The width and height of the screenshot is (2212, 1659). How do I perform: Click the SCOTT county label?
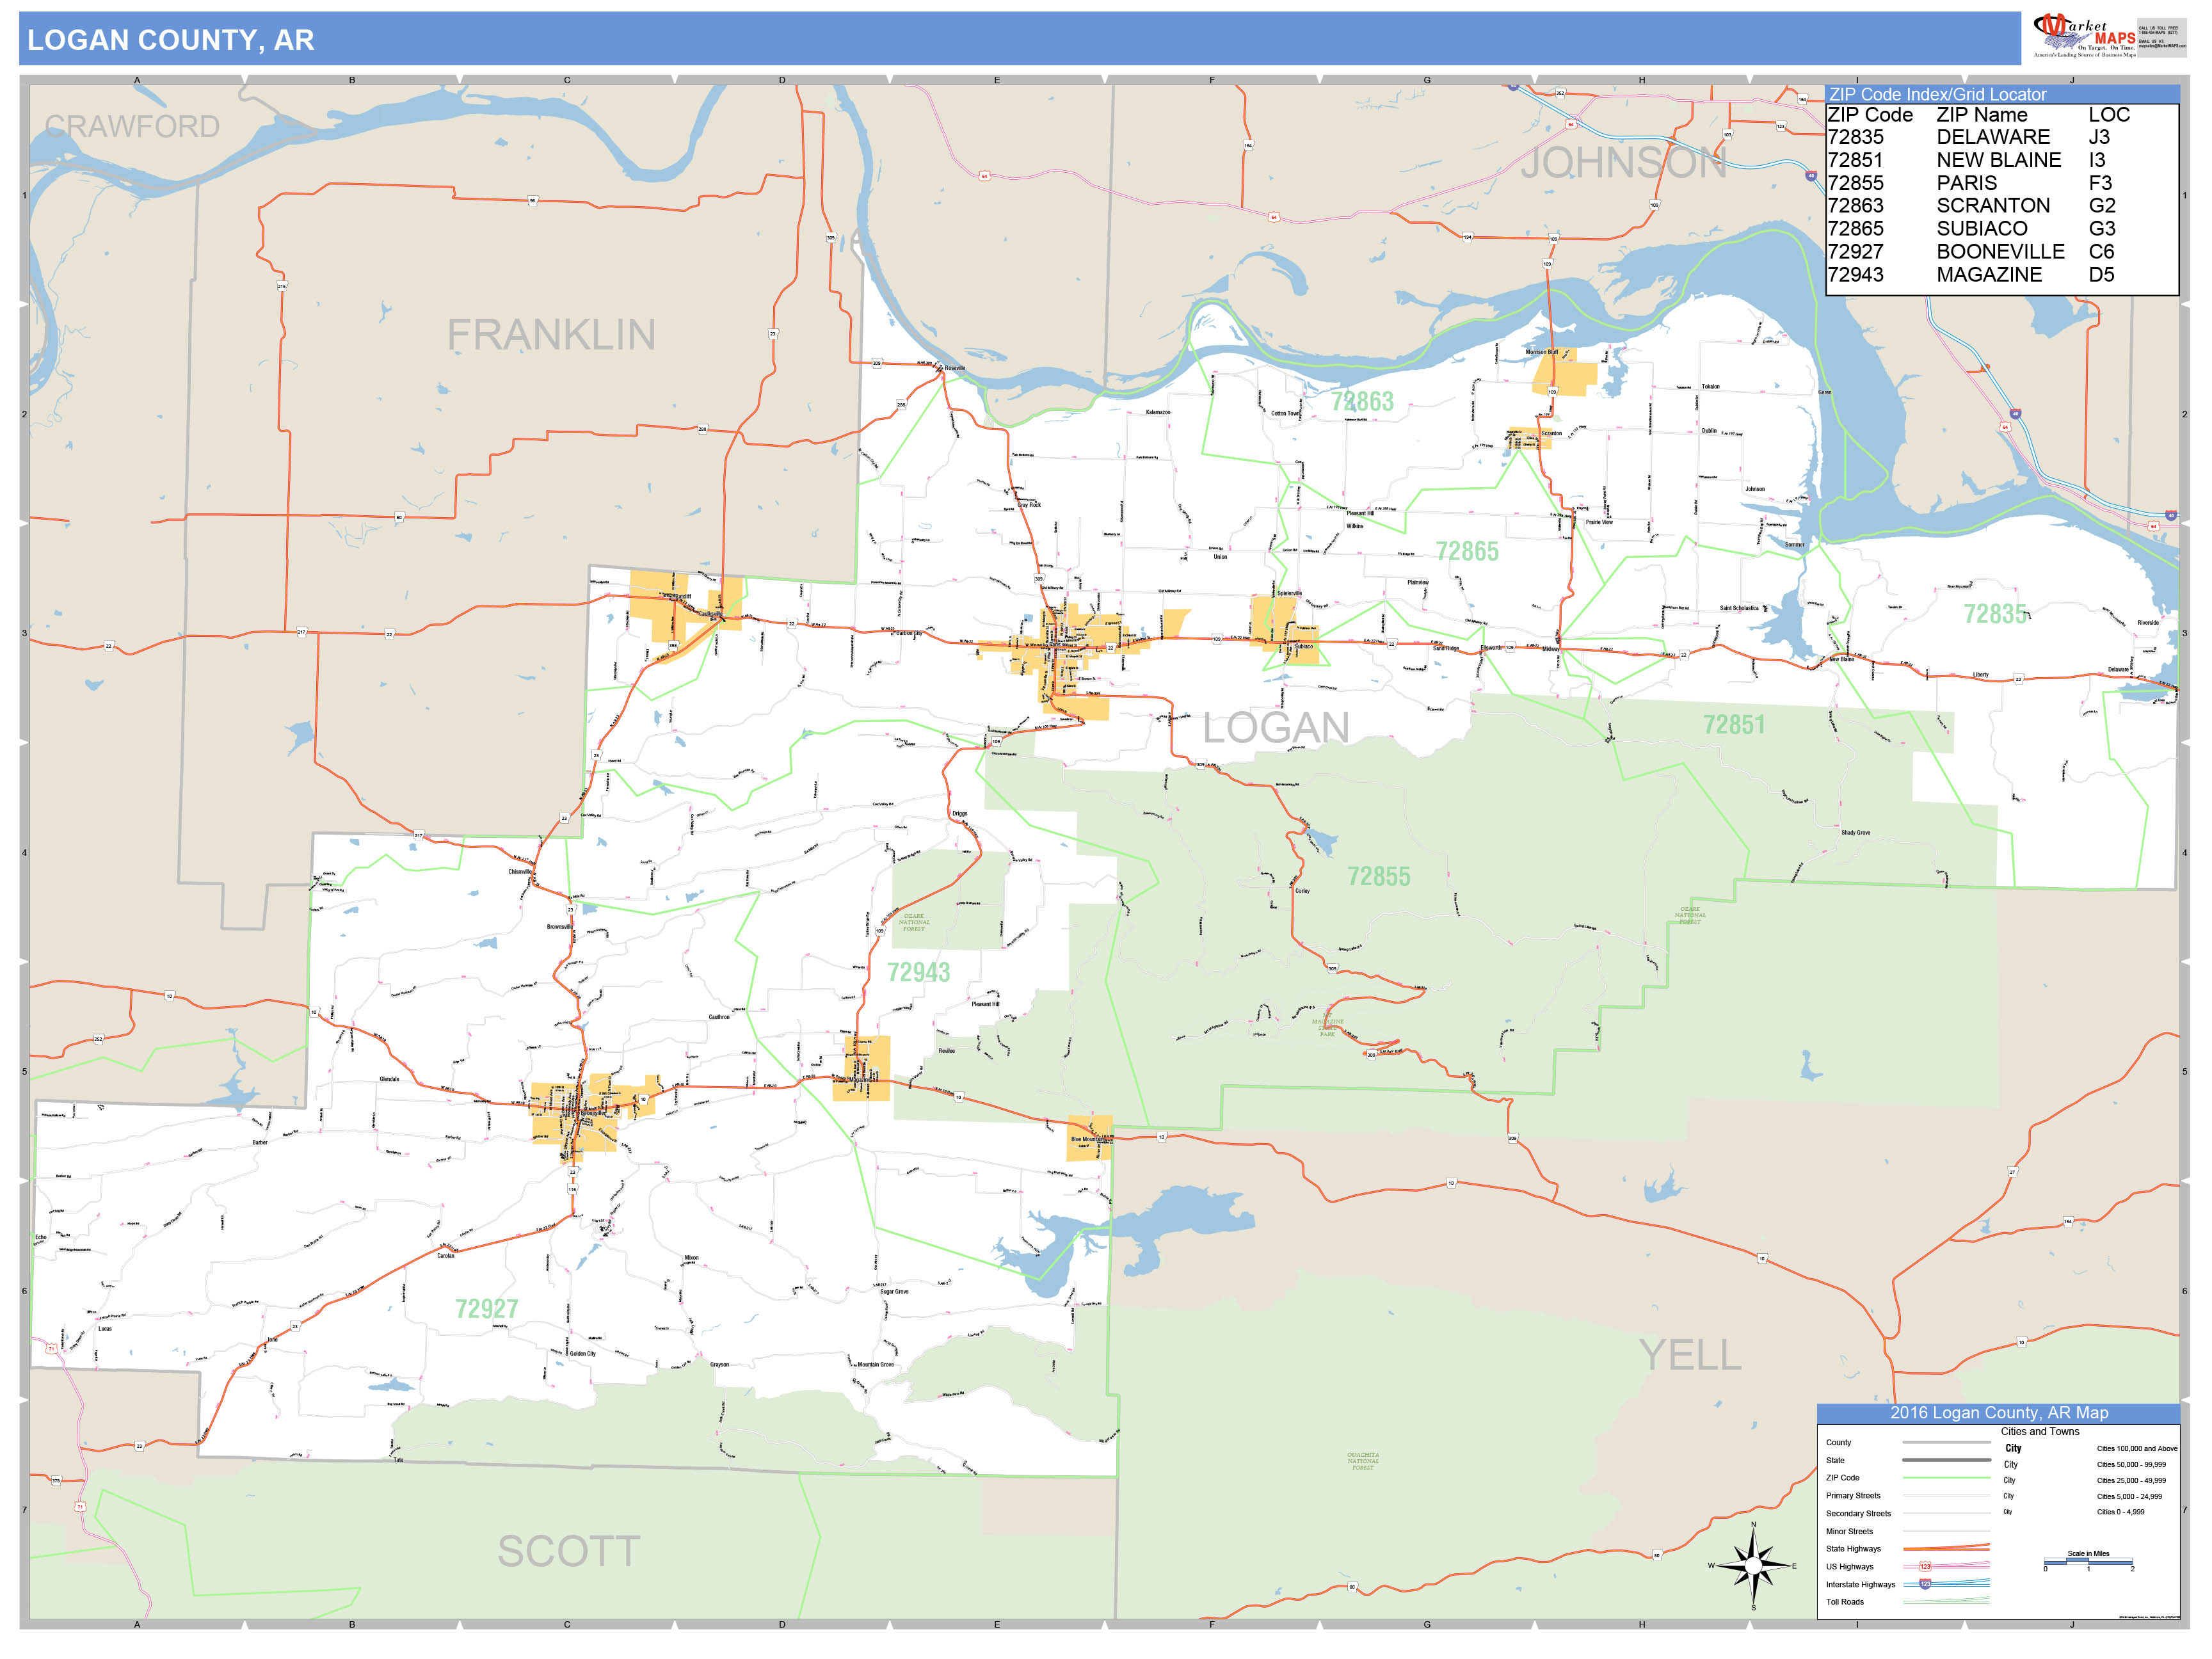coord(569,1552)
